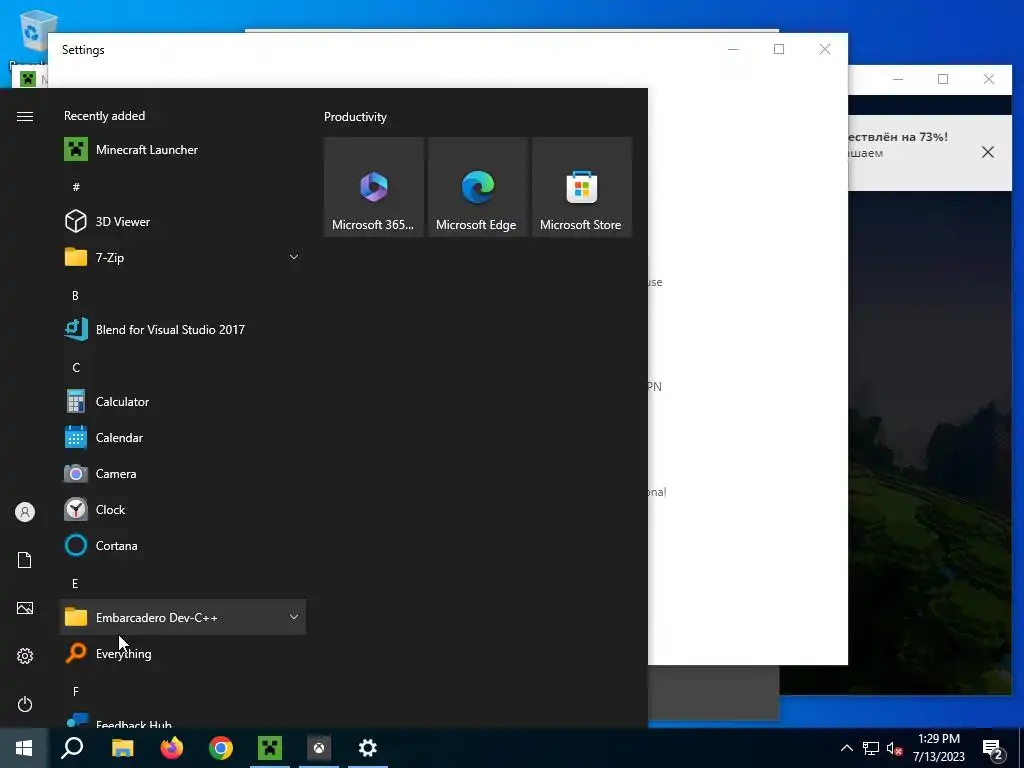1024x768 pixels.
Task: Switch to Settings window in taskbar
Action: click(368, 748)
